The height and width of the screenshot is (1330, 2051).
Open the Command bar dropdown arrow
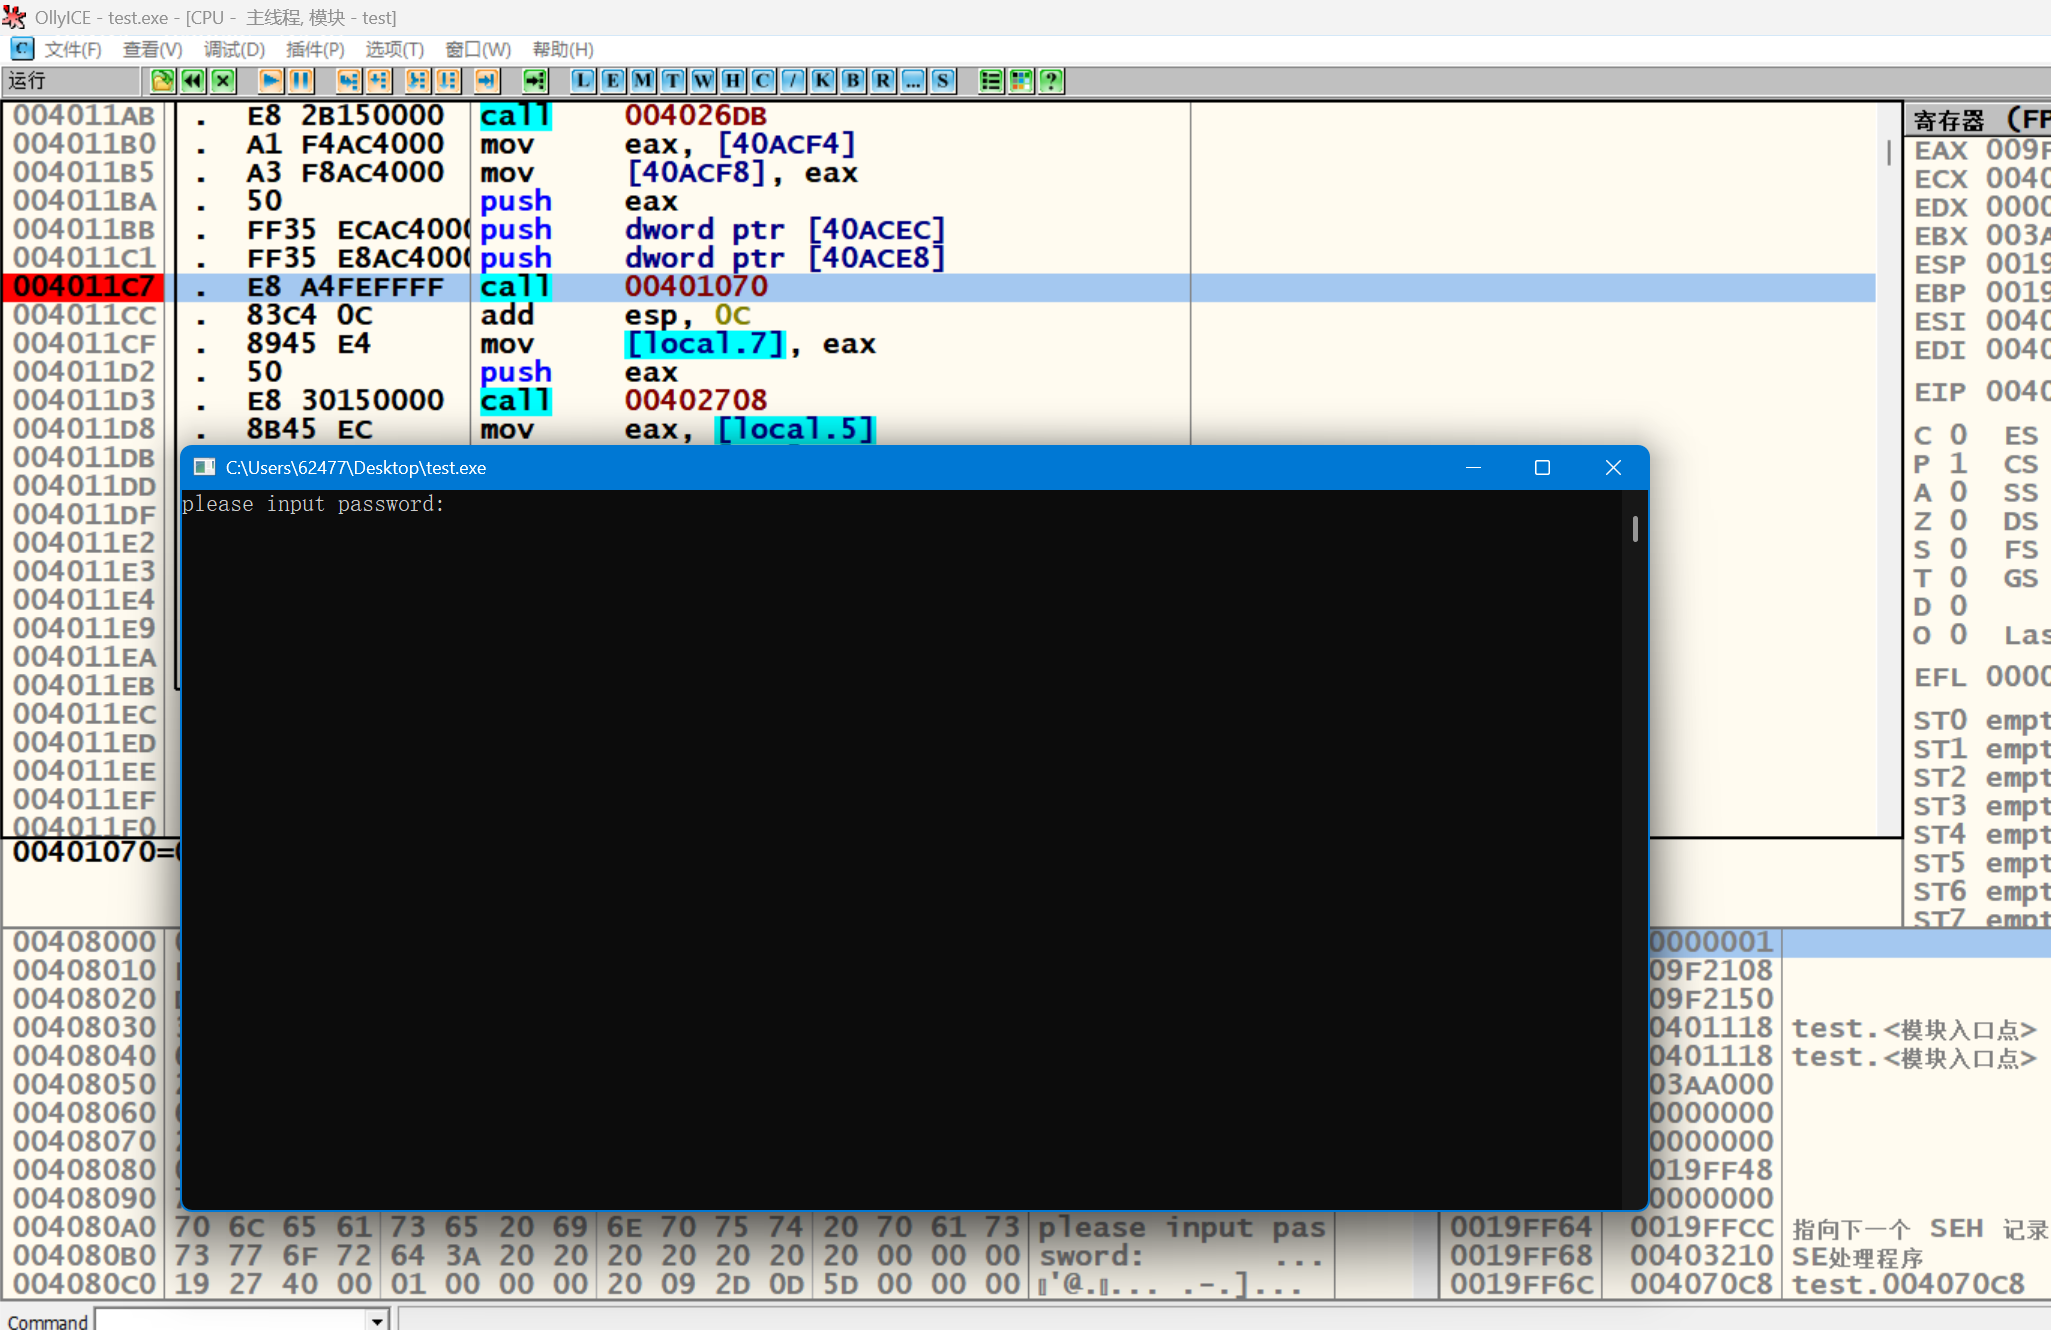(x=377, y=1320)
